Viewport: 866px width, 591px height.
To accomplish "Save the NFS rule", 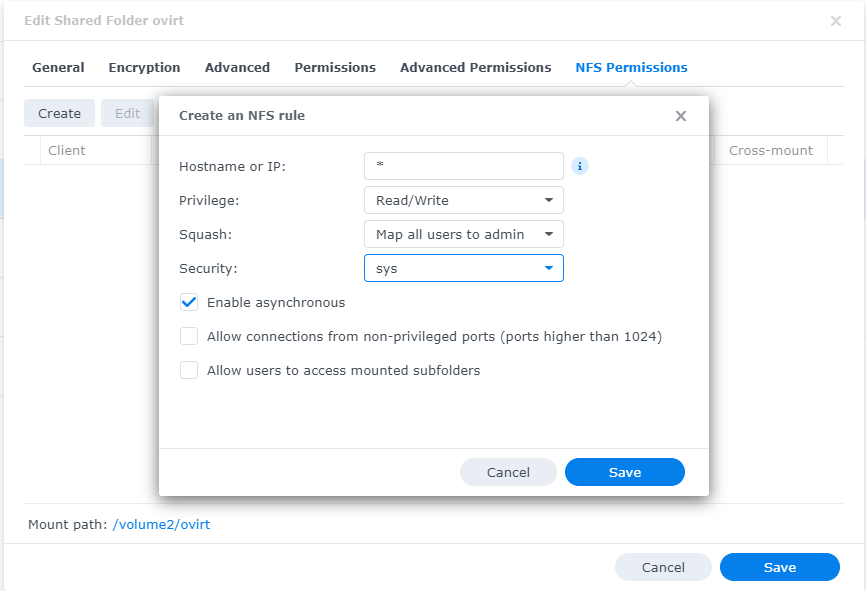I will tap(624, 472).
